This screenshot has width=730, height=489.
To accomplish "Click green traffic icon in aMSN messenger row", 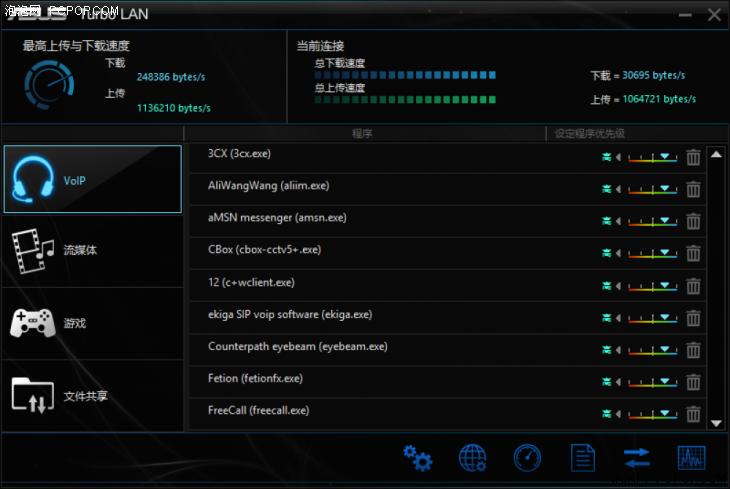I will coord(606,221).
